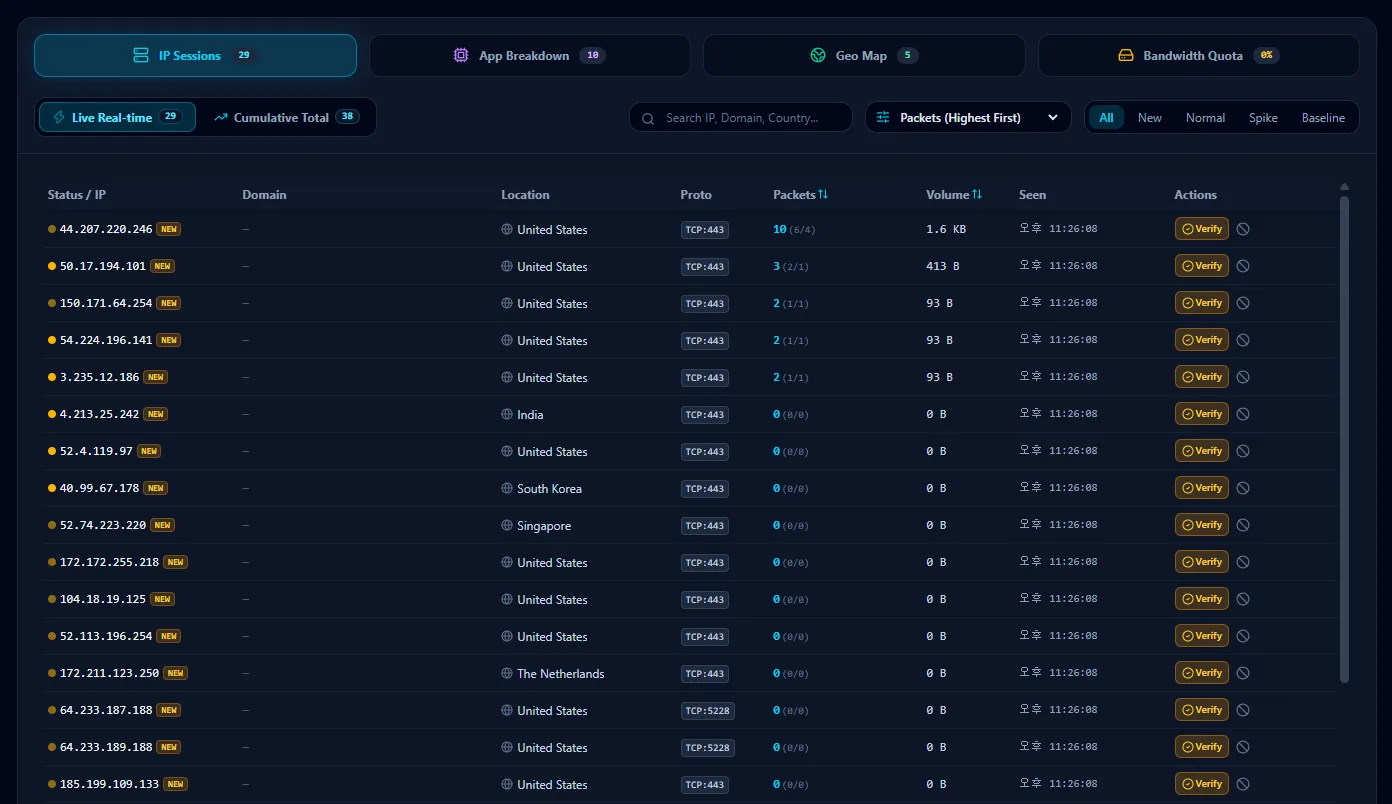Click the globe icon next to India
This screenshot has width=1392, height=804.
507,414
